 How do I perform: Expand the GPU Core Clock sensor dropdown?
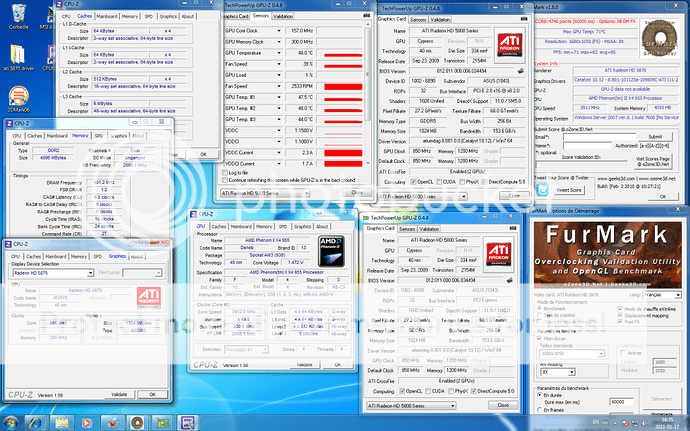[279, 30]
